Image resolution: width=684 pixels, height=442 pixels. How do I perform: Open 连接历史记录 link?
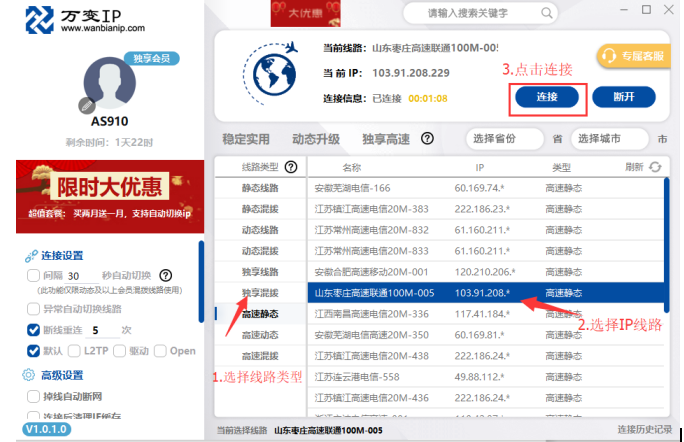(x=645, y=430)
